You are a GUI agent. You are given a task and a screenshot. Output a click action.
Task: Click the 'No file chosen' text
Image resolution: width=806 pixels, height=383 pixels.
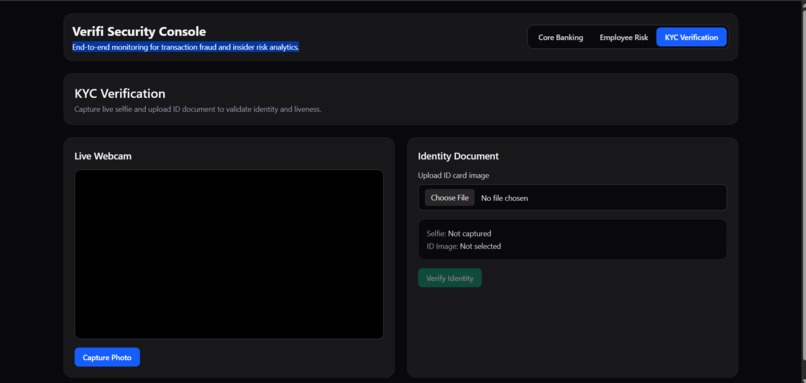pyautogui.click(x=504, y=198)
